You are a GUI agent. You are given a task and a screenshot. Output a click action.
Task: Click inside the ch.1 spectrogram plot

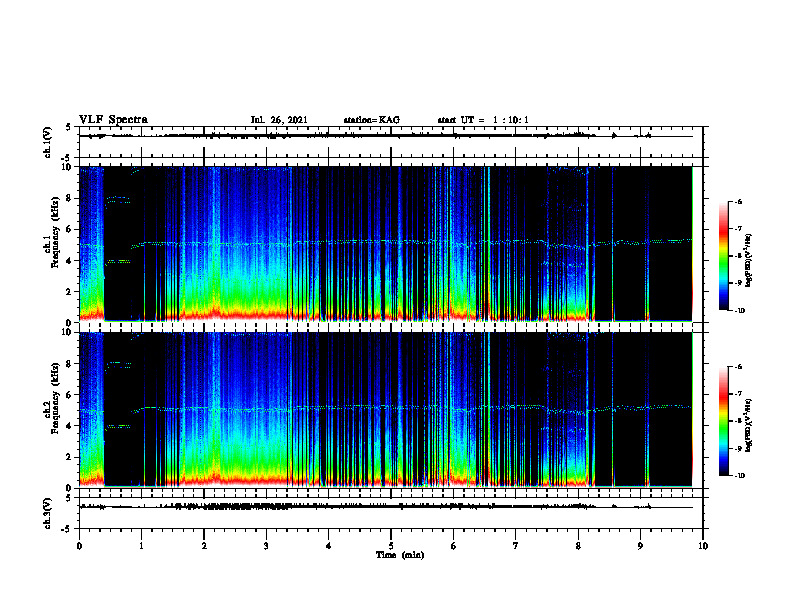point(391,244)
